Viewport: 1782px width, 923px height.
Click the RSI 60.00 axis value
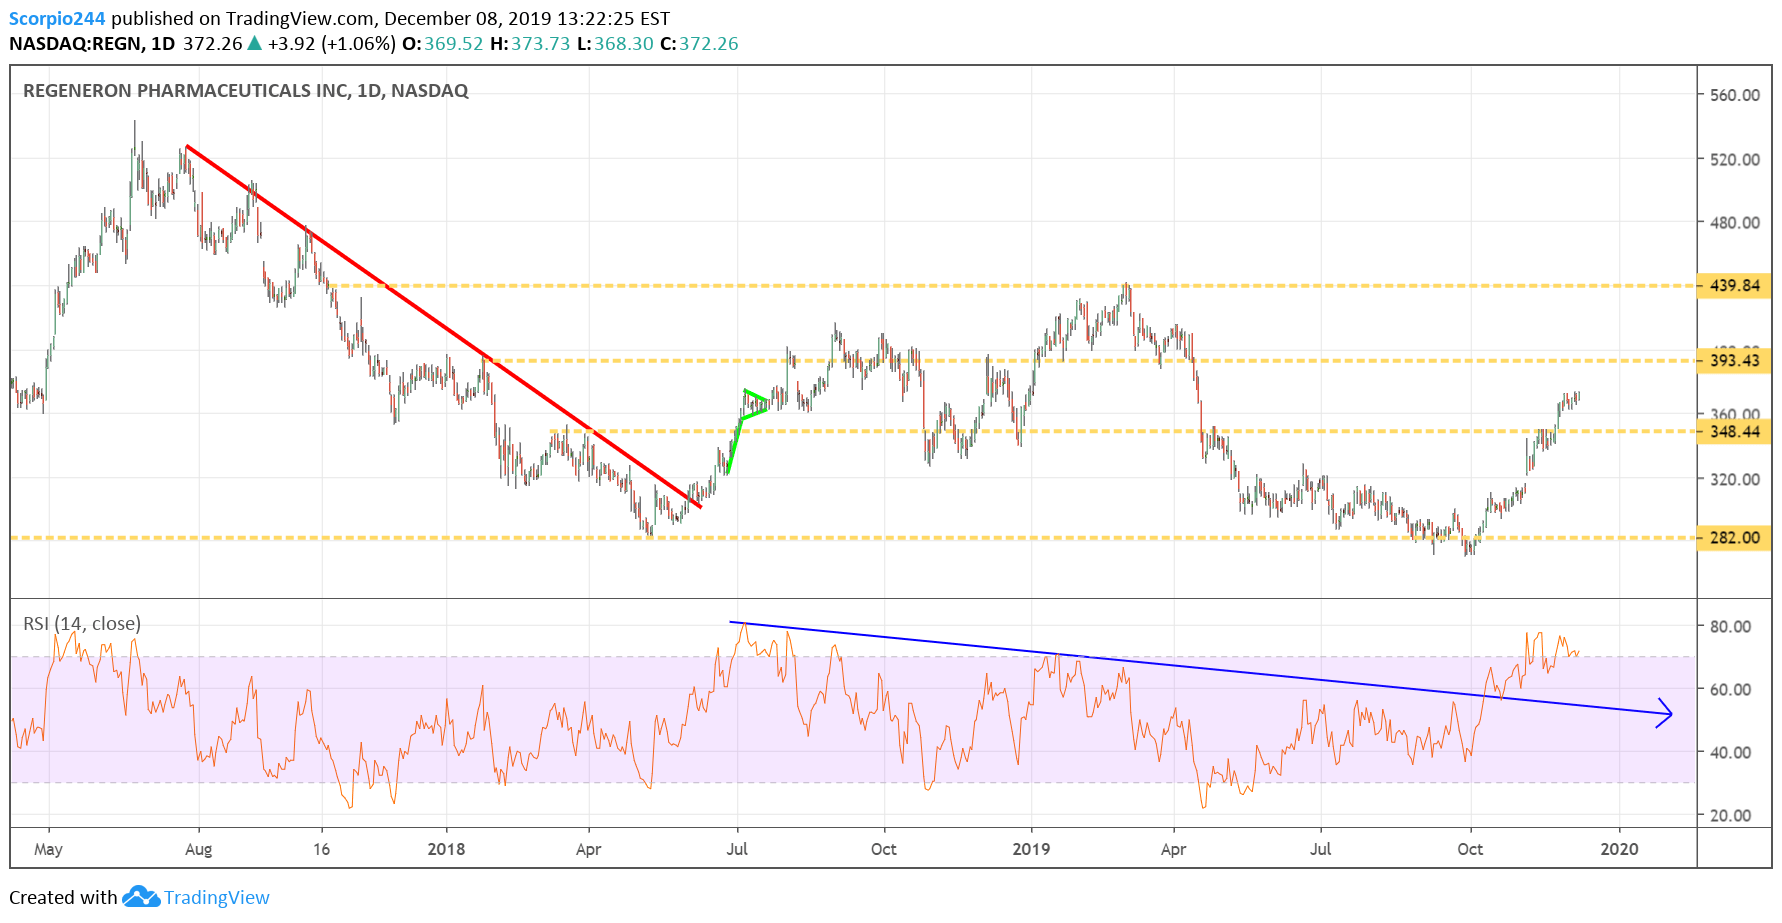pos(1730,689)
